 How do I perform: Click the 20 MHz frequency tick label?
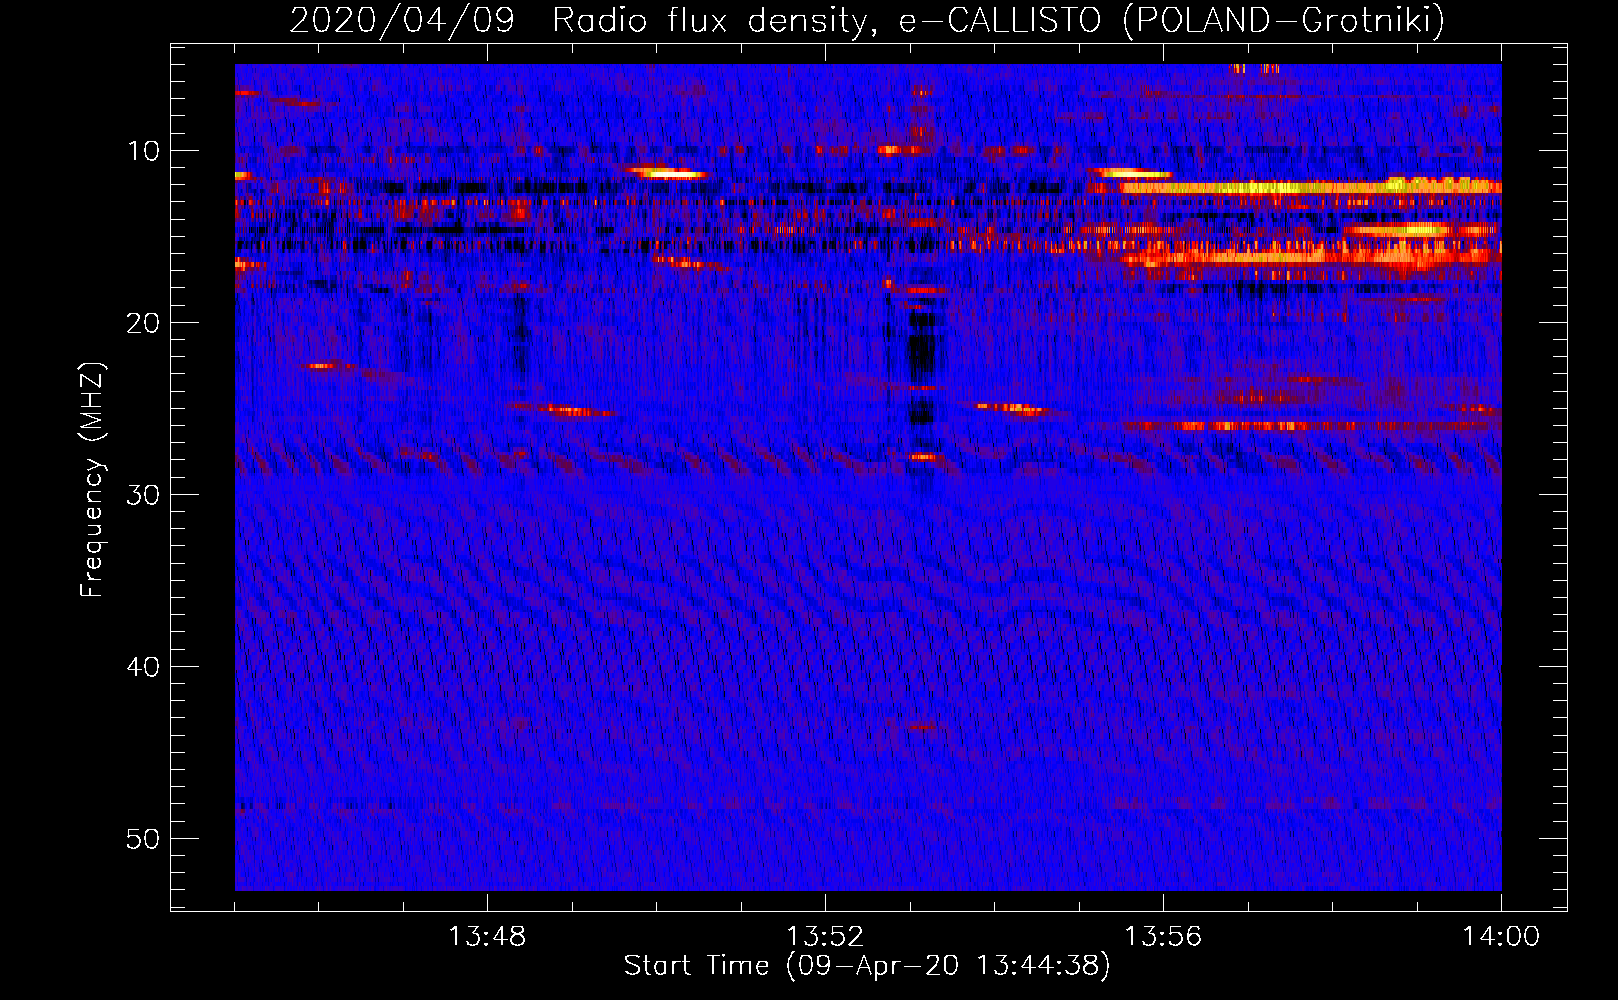(x=144, y=323)
